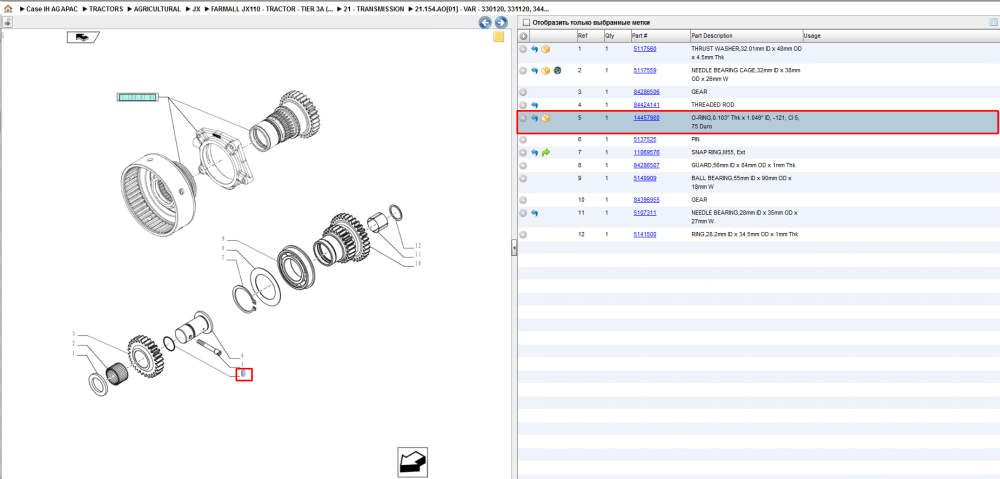The height and width of the screenshot is (479, 1000).
Task: Click the round select icon for the GUARD row
Action: pos(523,165)
